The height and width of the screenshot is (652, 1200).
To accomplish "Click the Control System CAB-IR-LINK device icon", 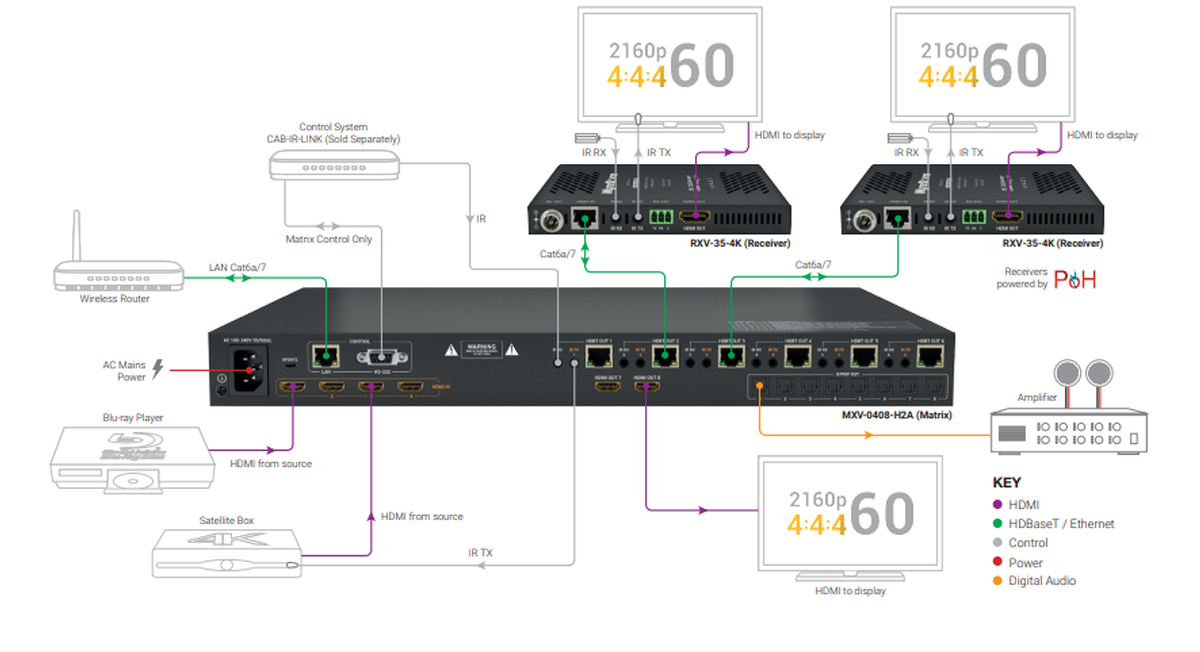I will [x=334, y=164].
